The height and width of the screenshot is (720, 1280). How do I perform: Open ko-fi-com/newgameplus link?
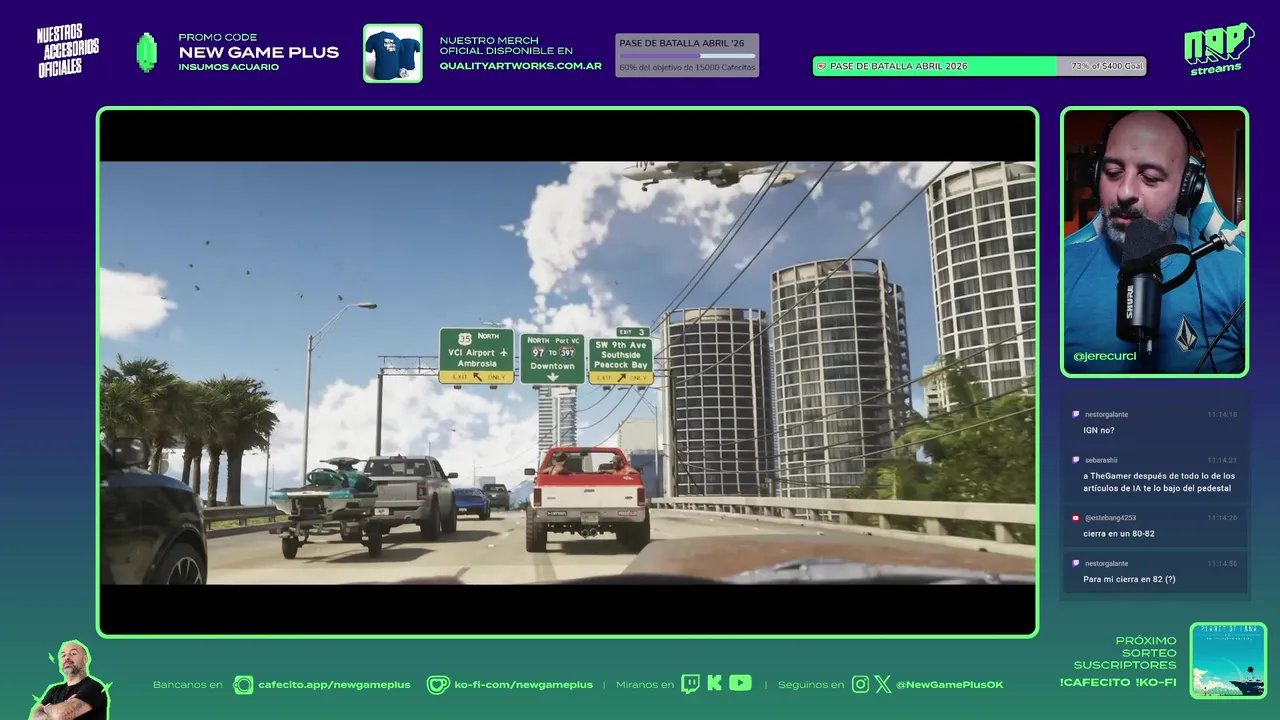[x=523, y=685]
